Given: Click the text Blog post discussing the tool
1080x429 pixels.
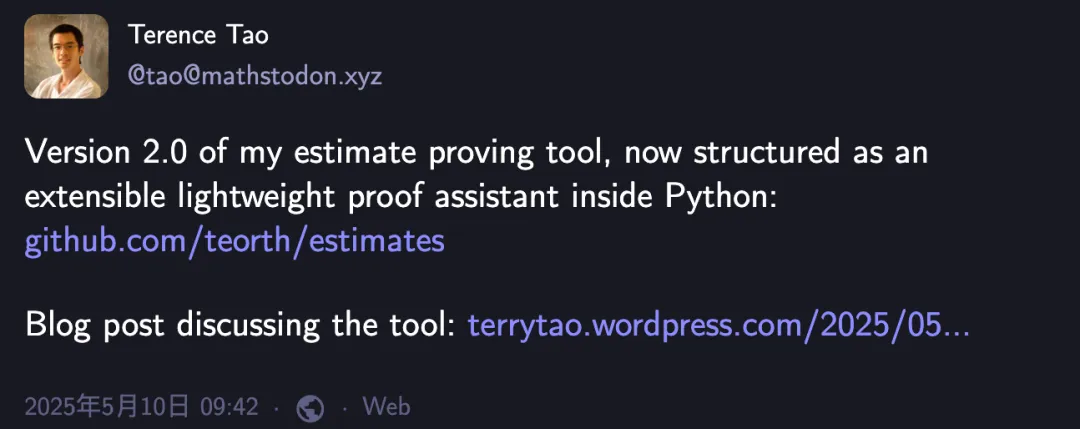Looking at the screenshot, I should click(x=241, y=325).
